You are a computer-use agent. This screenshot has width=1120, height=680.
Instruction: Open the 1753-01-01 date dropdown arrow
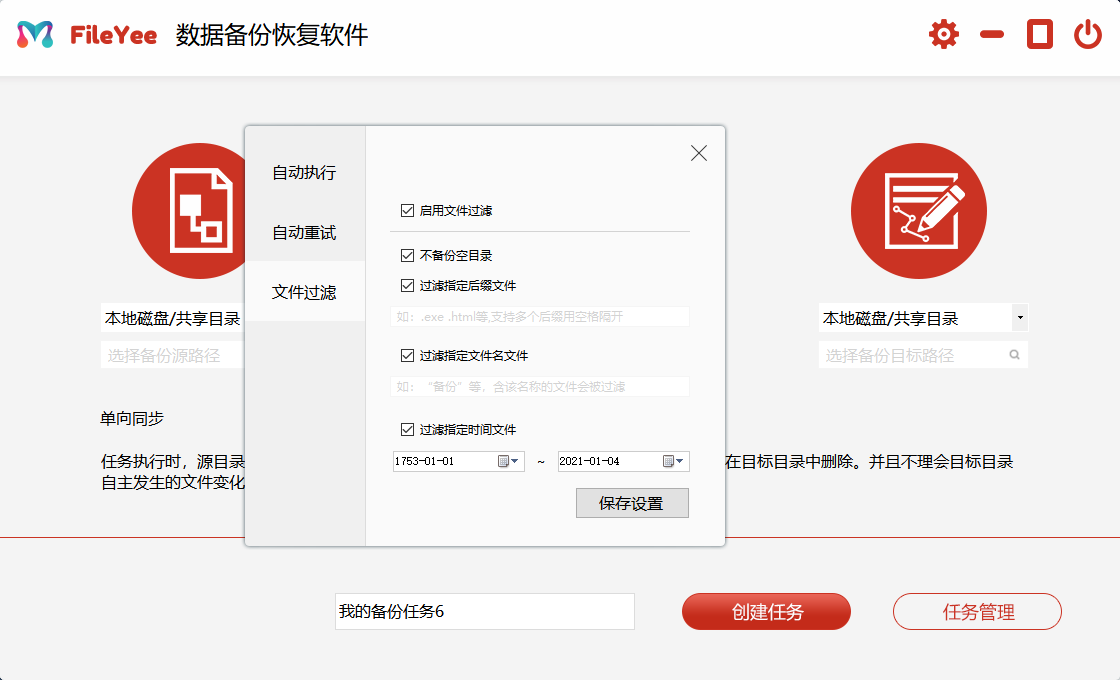tap(517, 461)
